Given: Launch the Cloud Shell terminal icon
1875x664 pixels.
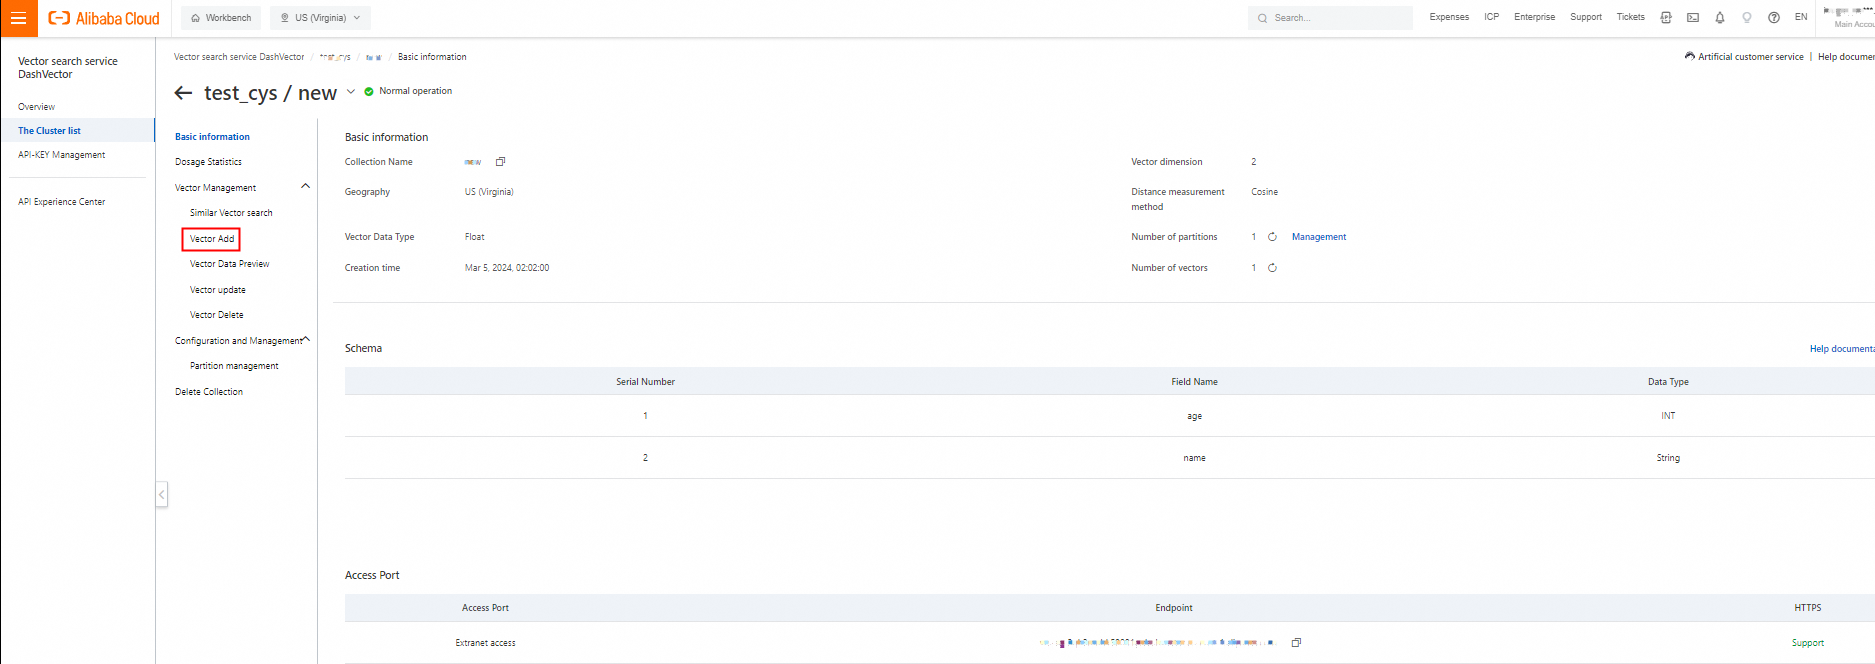Looking at the screenshot, I should point(1693,18).
